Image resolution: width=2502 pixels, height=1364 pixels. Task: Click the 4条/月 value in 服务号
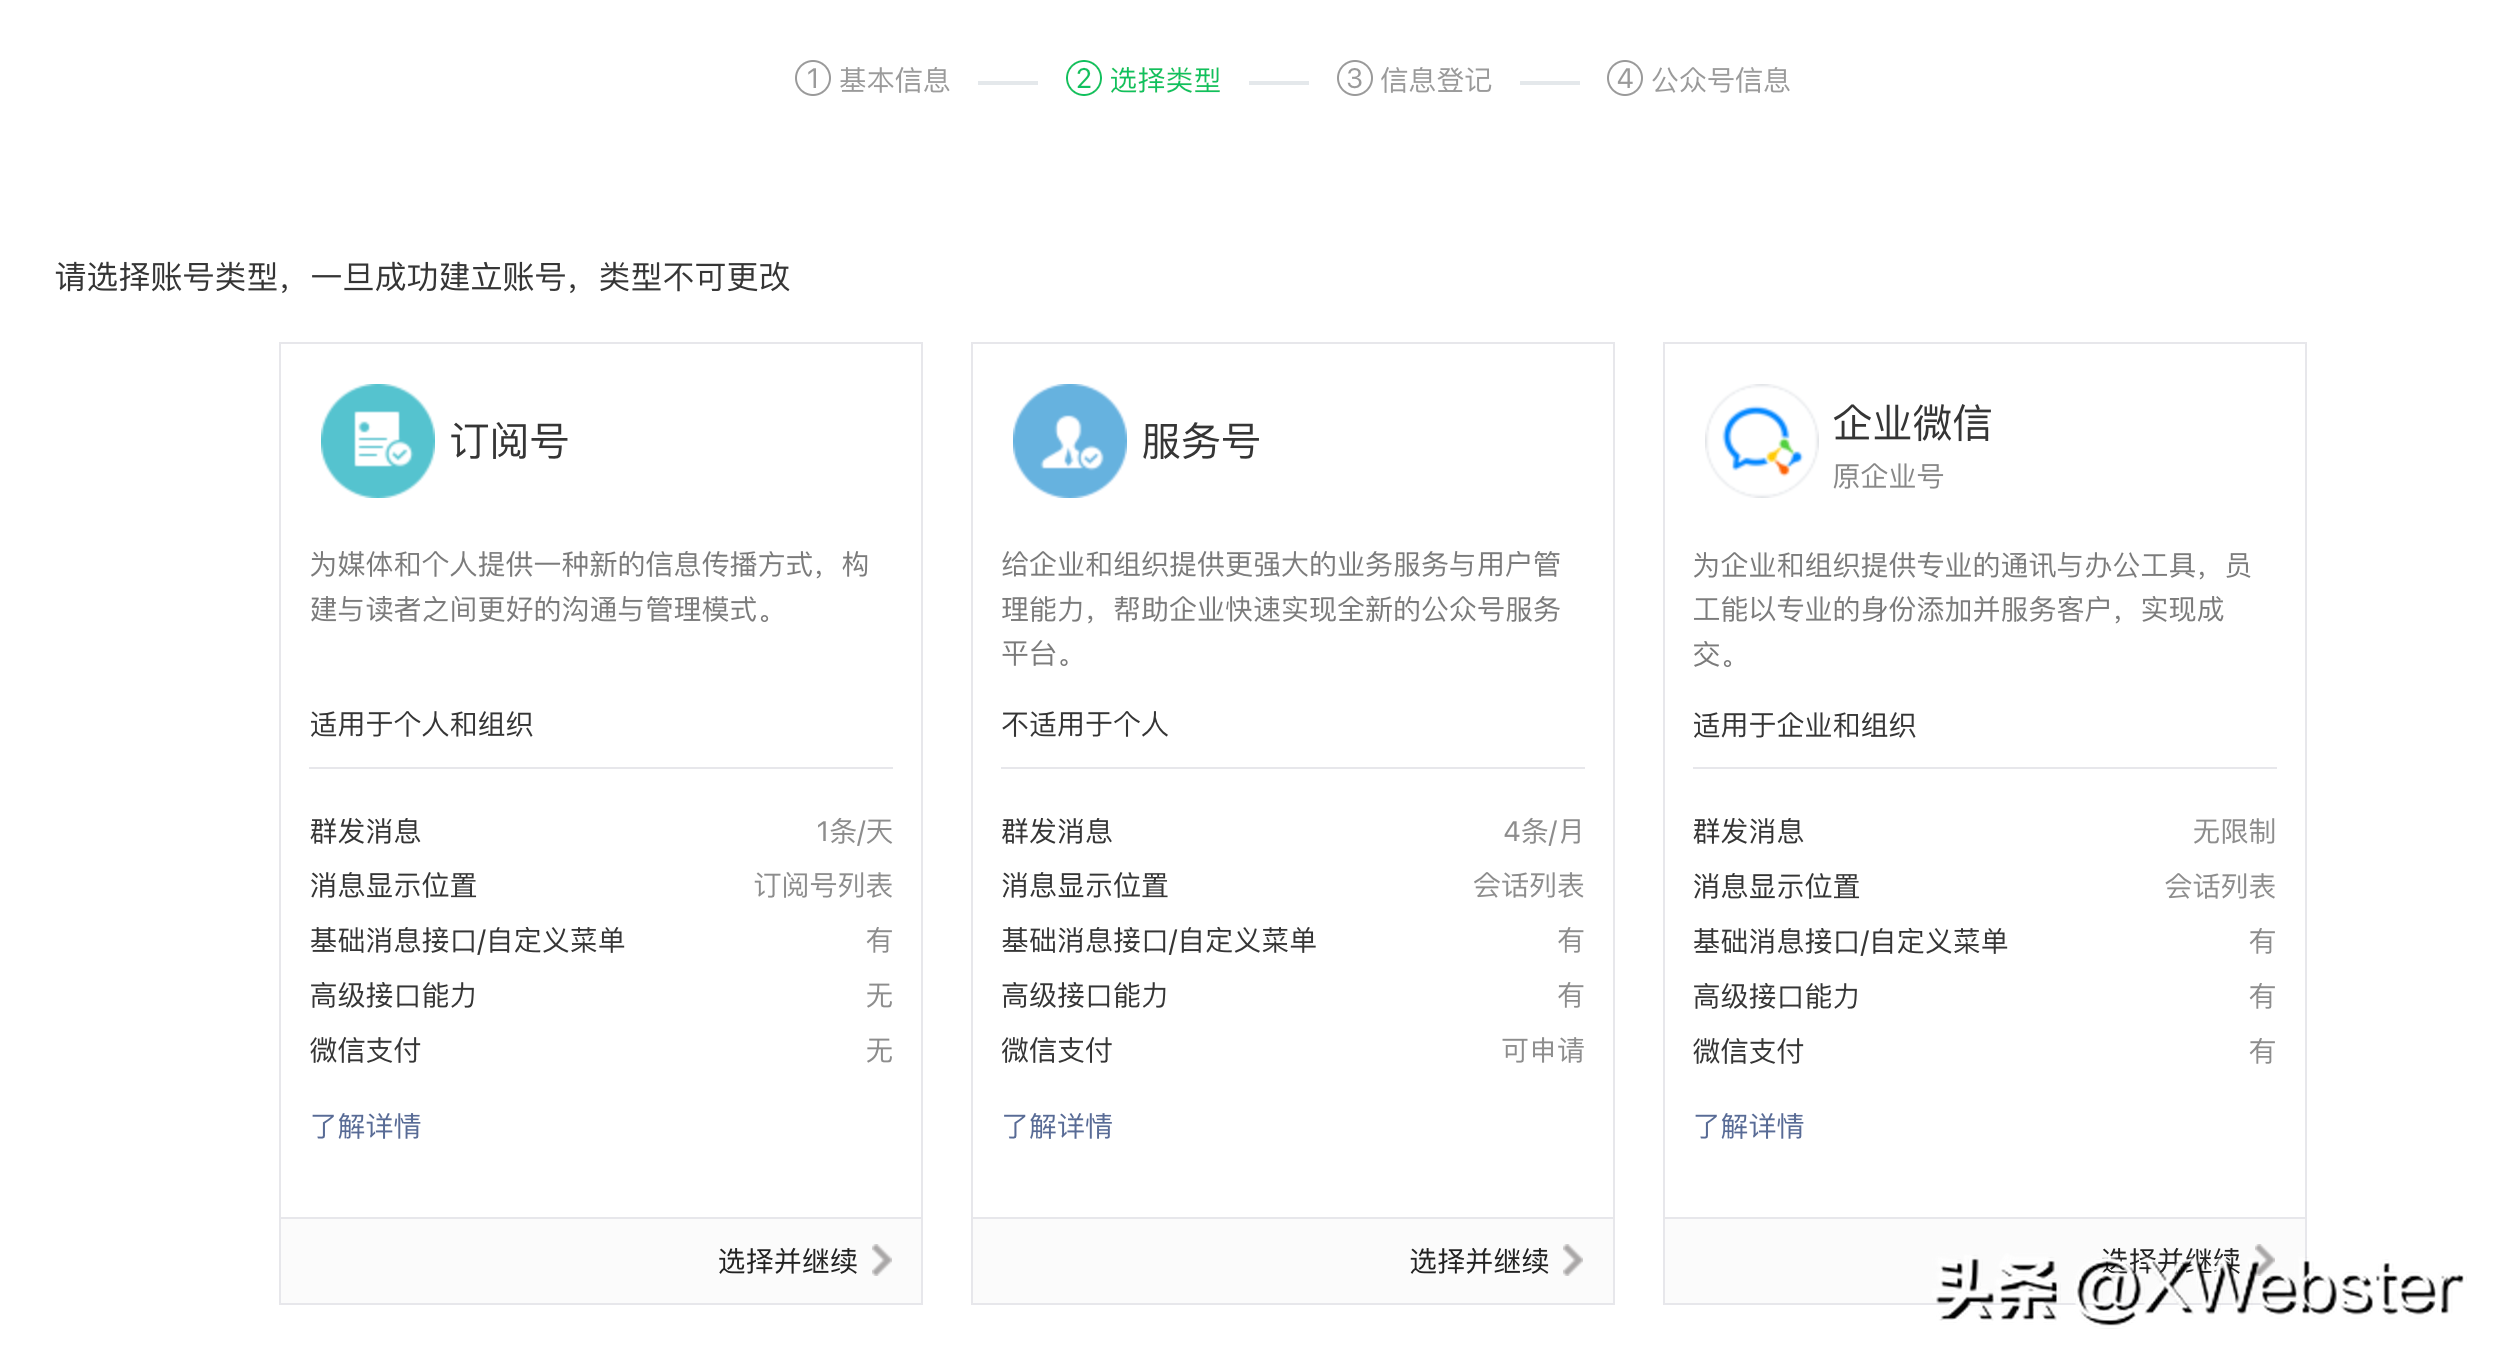[1544, 831]
